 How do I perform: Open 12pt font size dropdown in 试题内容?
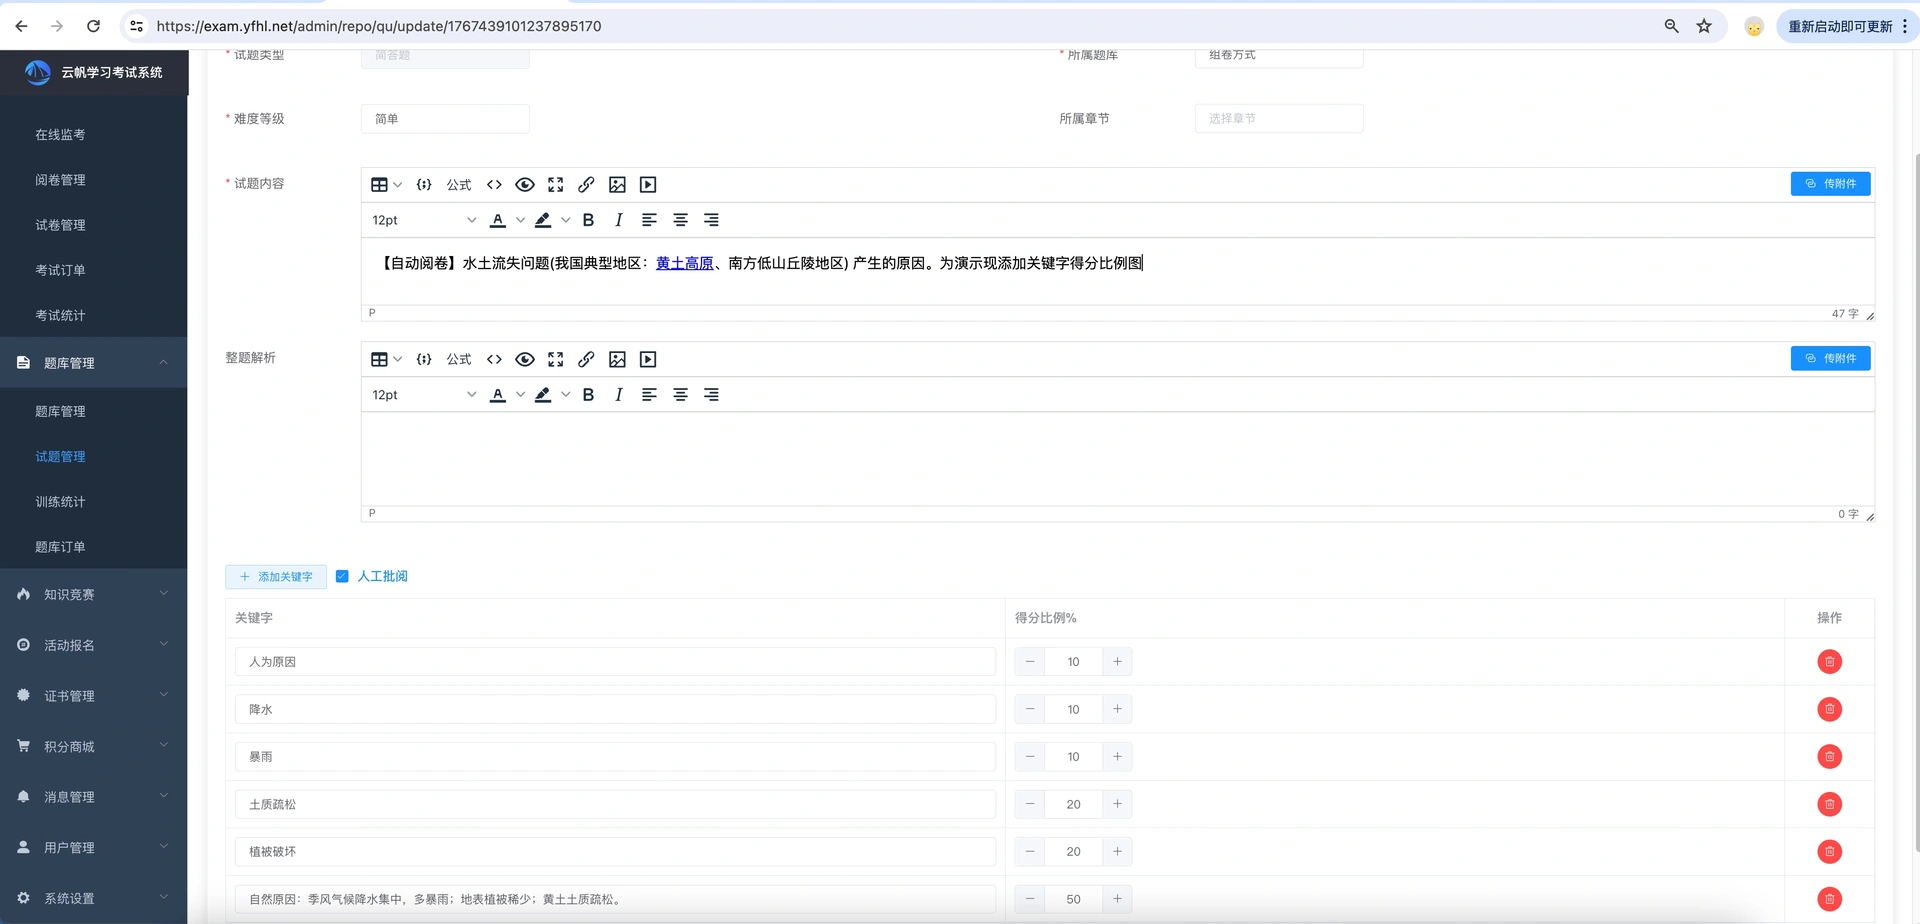pyautogui.click(x=423, y=220)
